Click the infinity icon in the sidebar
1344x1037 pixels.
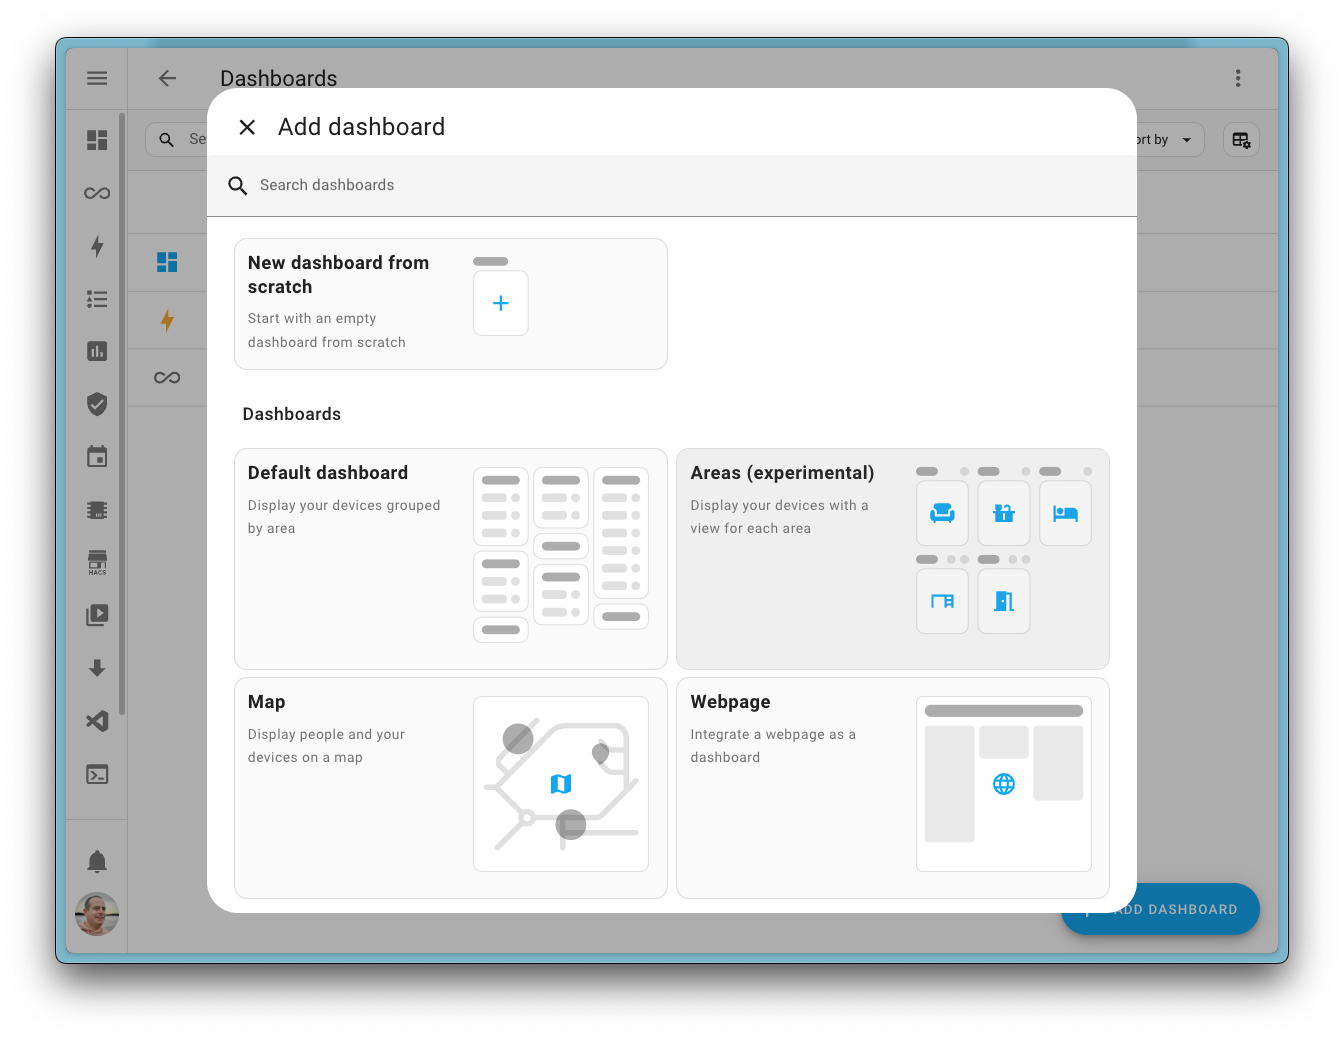coord(96,192)
